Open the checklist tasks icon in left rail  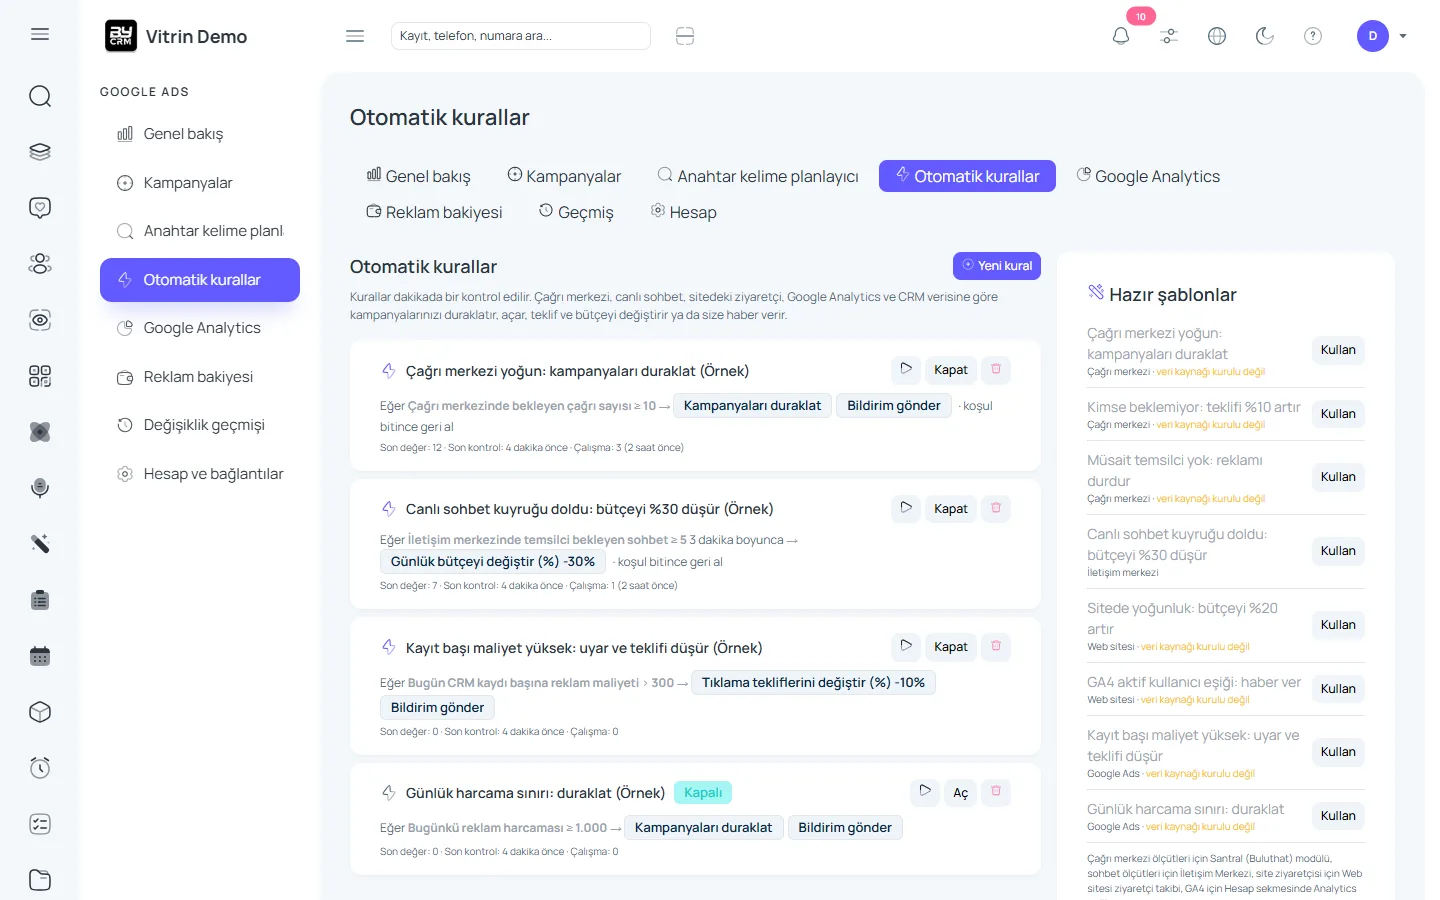pyautogui.click(x=40, y=824)
